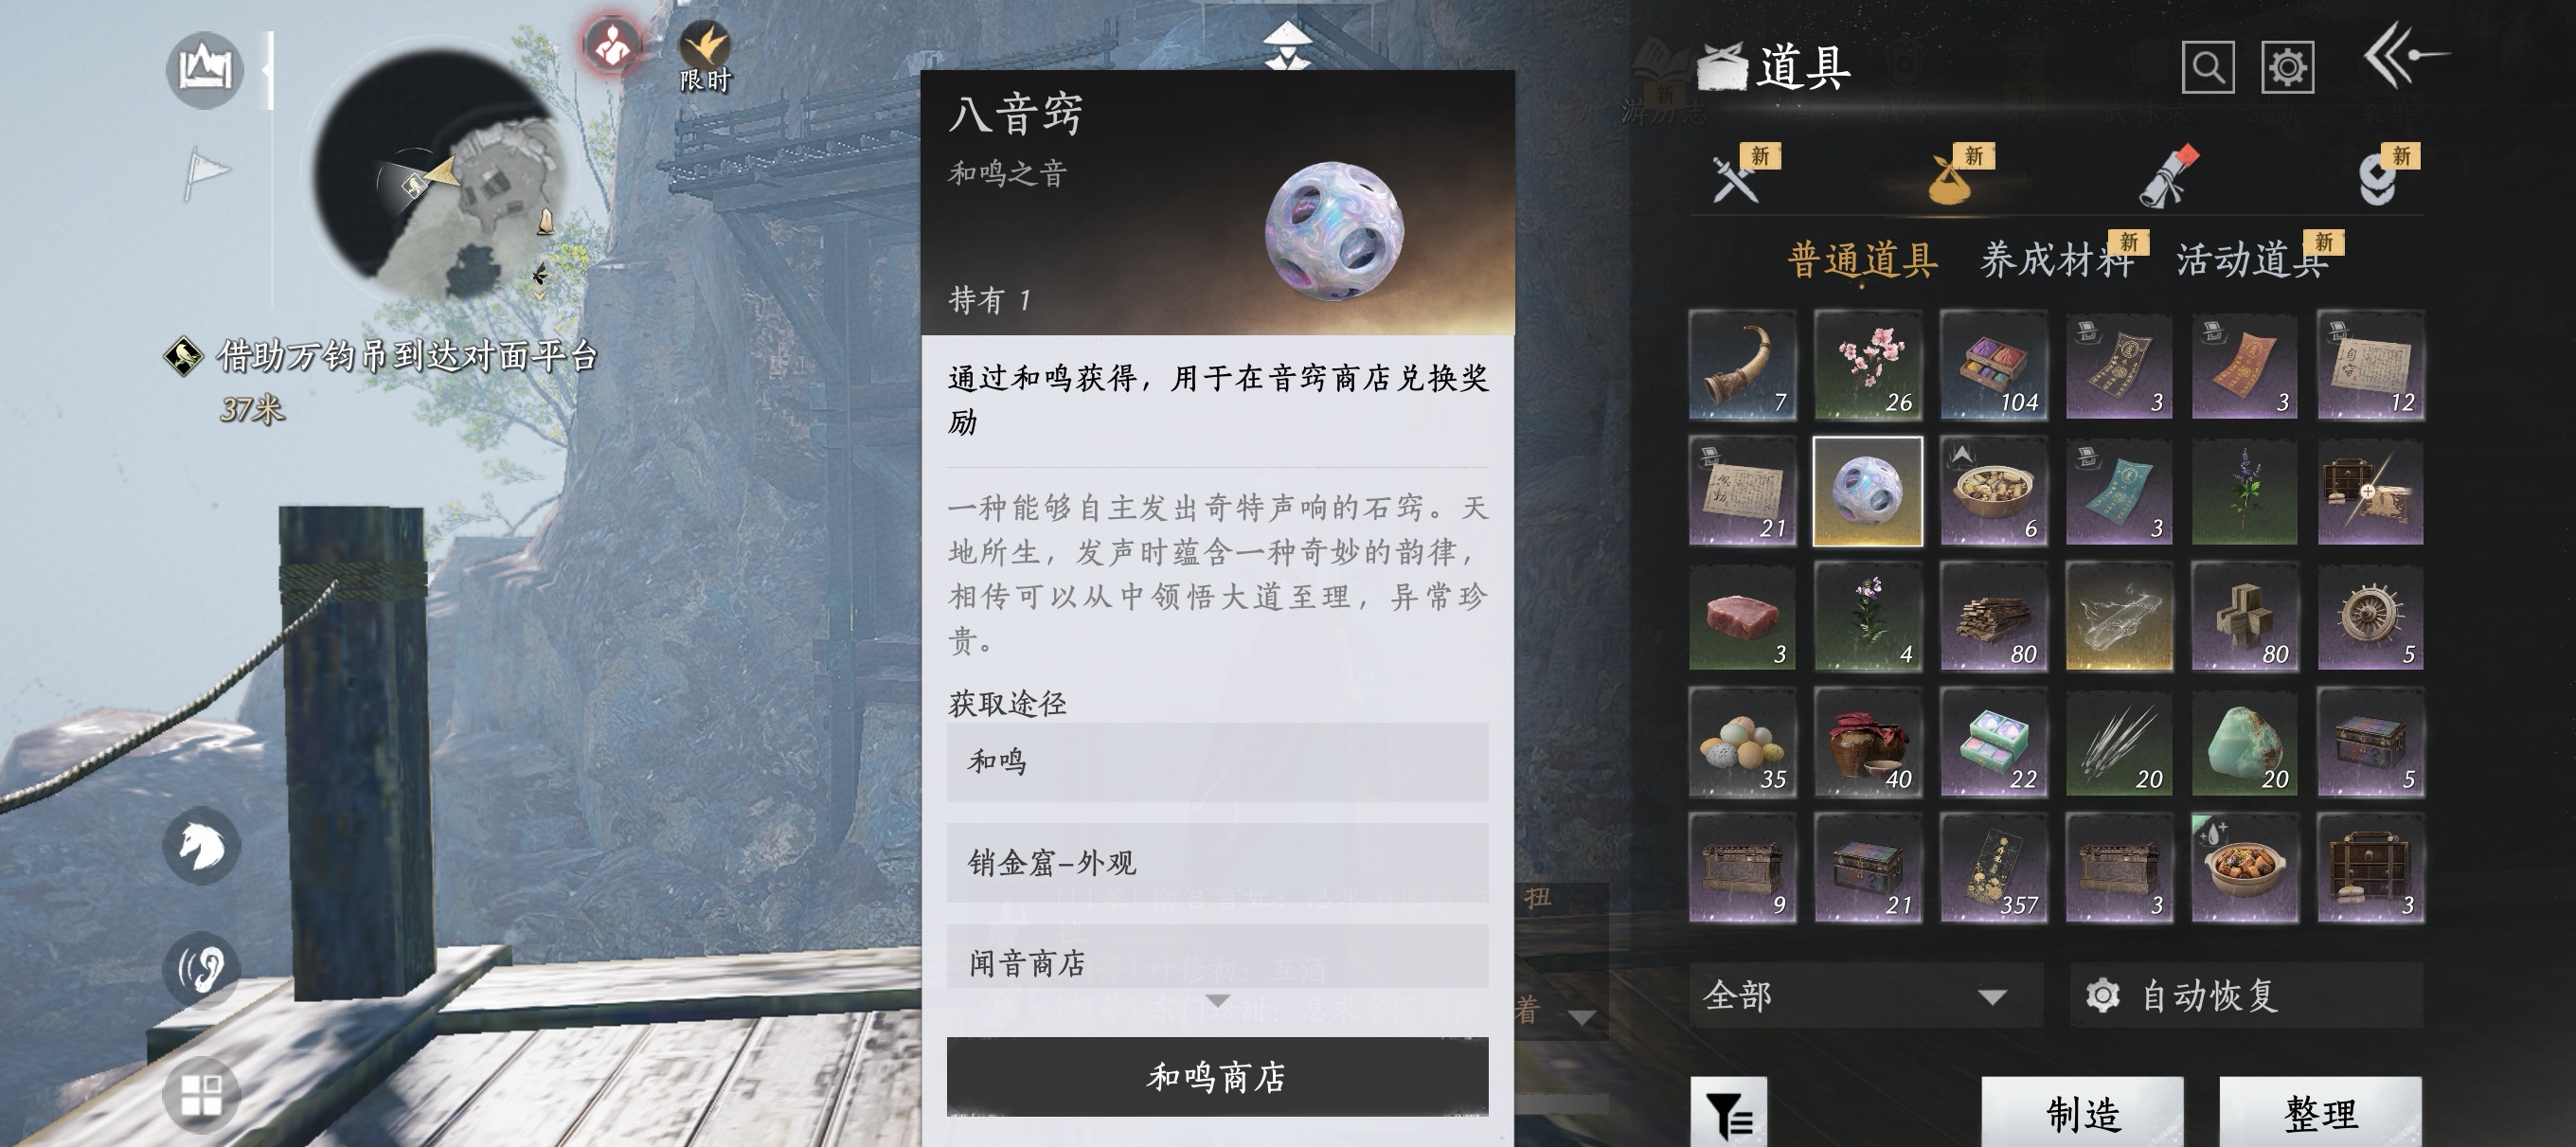Switch to the 养成材料 tab
Viewport: 2576px width, 1147px height.
(2057, 260)
